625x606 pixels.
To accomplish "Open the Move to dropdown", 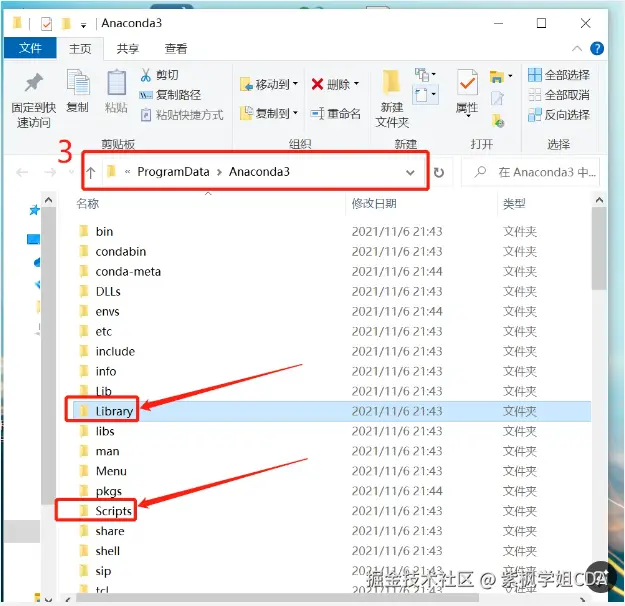I will (x=269, y=85).
